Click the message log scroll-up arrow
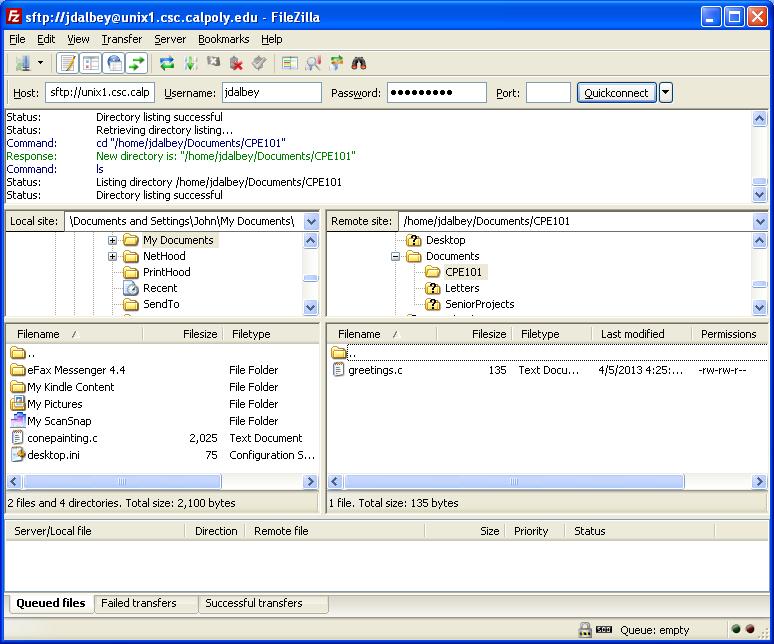This screenshot has width=774, height=644. (759, 118)
